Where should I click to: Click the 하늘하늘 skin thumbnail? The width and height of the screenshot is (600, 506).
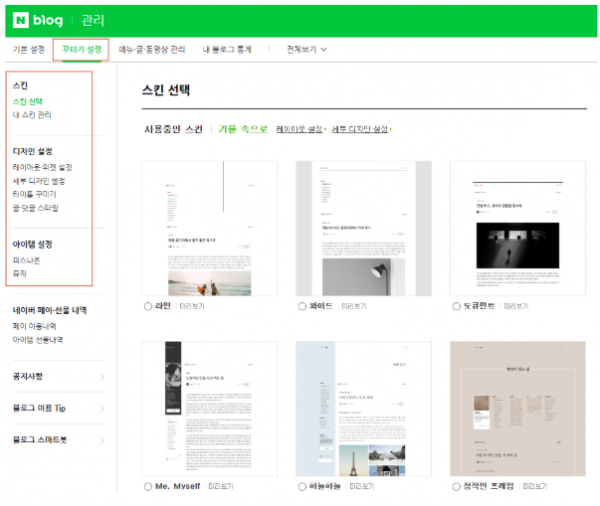(364, 409)
